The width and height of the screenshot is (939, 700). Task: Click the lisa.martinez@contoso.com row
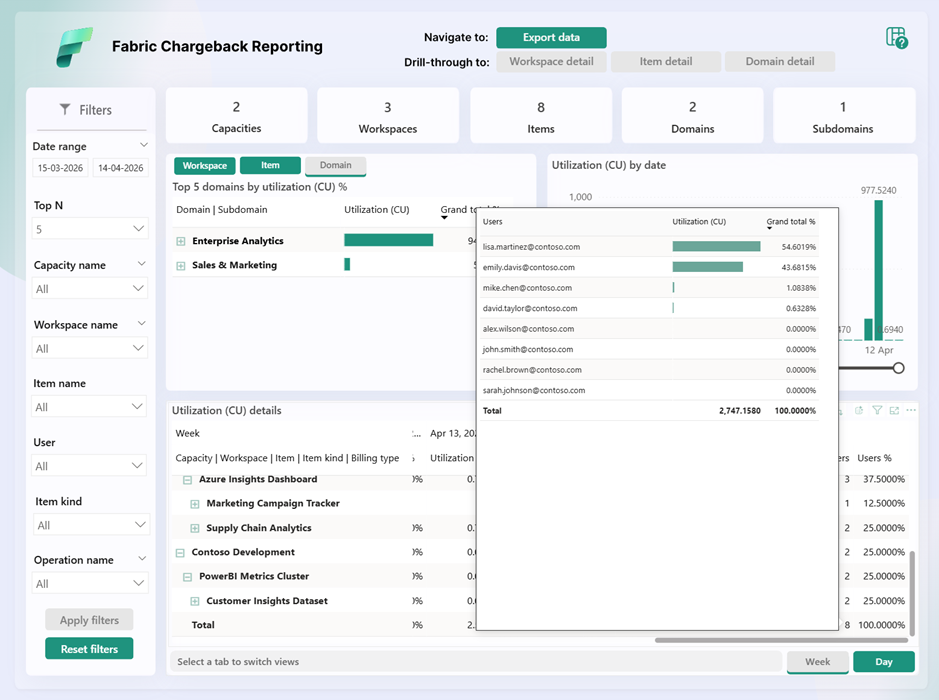tap(649, 247)
